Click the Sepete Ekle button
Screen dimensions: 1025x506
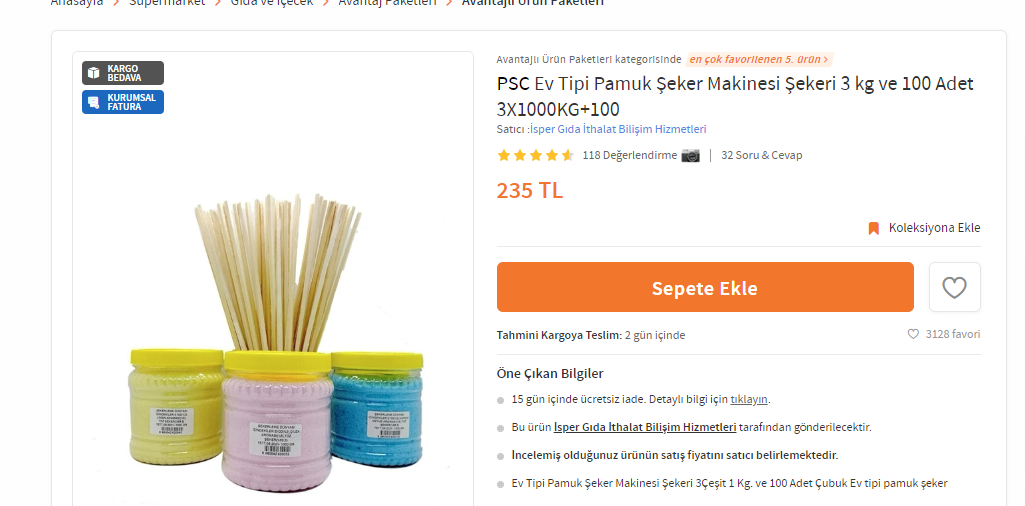tap(705, 287)
